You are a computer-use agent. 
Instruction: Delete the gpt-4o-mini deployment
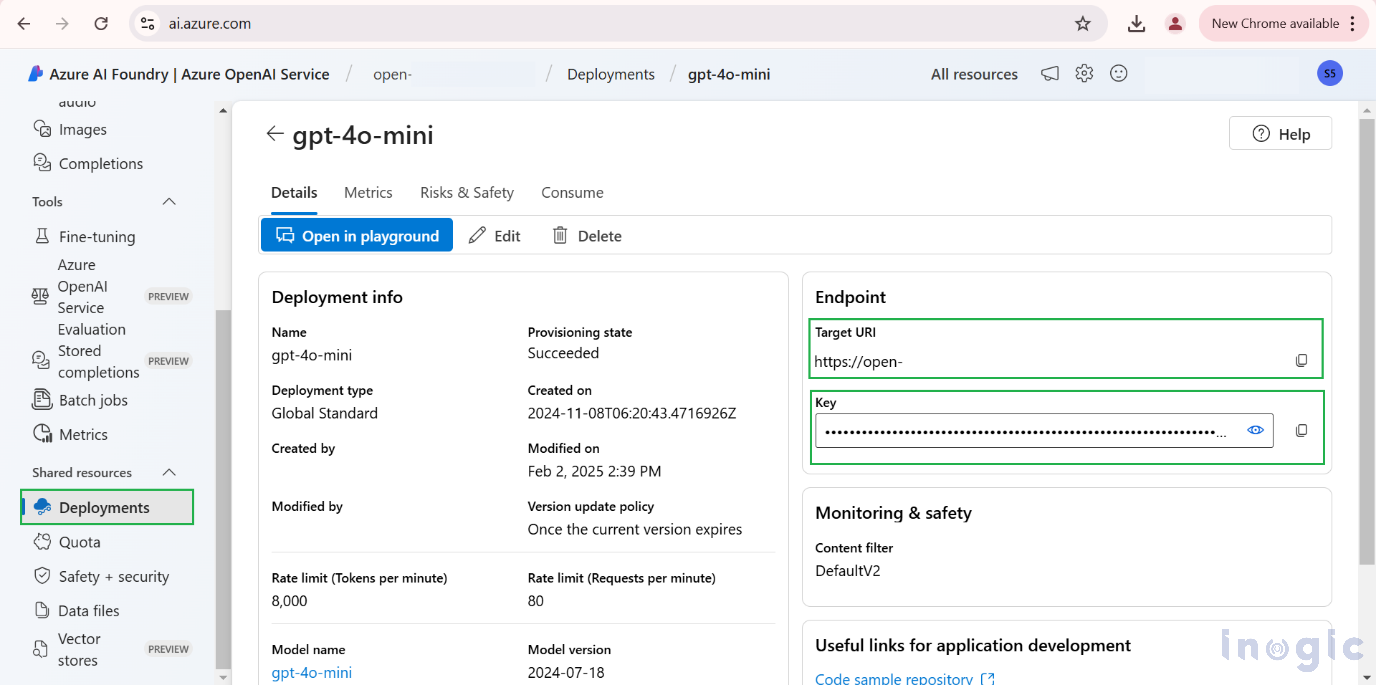(x=587, y=236)
